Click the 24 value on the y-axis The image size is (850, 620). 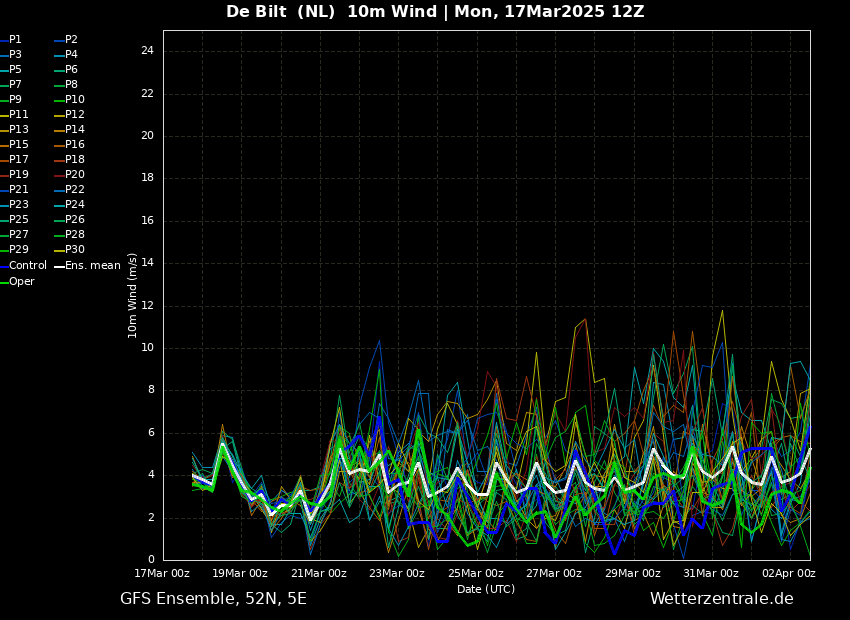[x=147, y=51]
